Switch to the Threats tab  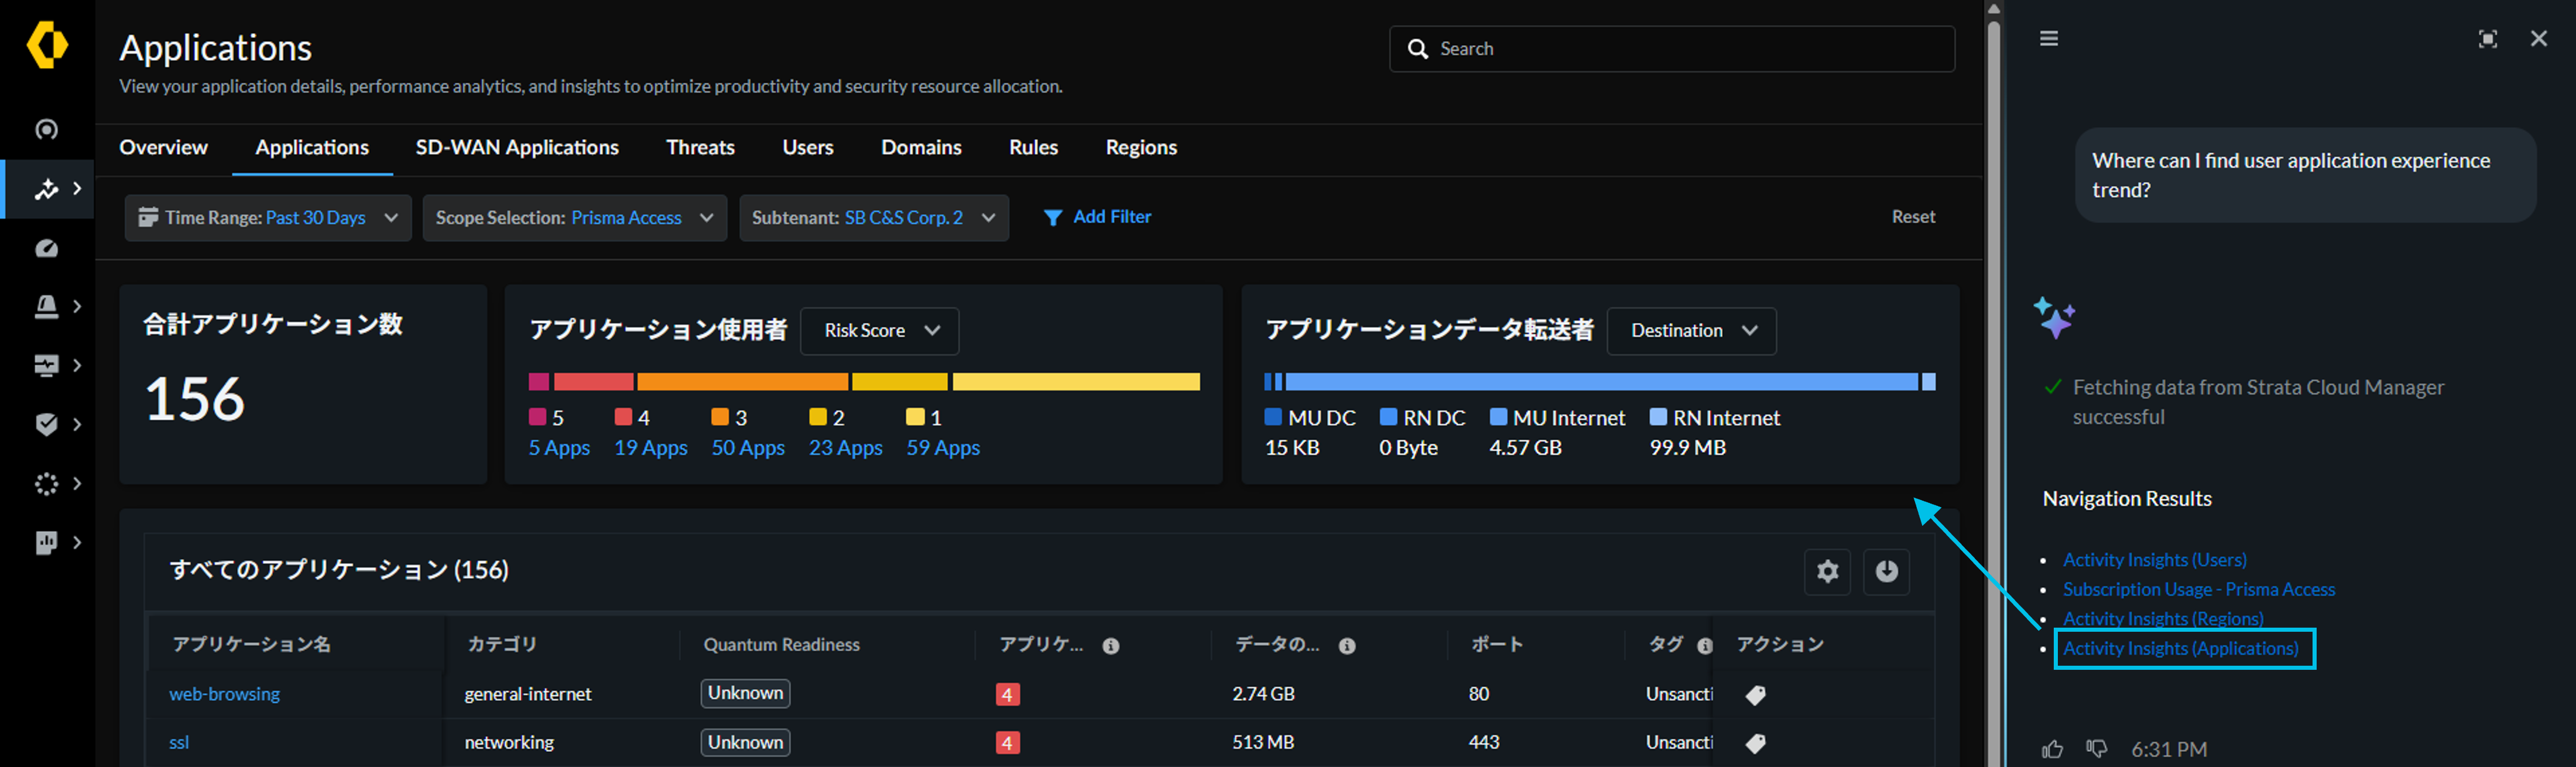pyautogui.click(x=700, y=148)
